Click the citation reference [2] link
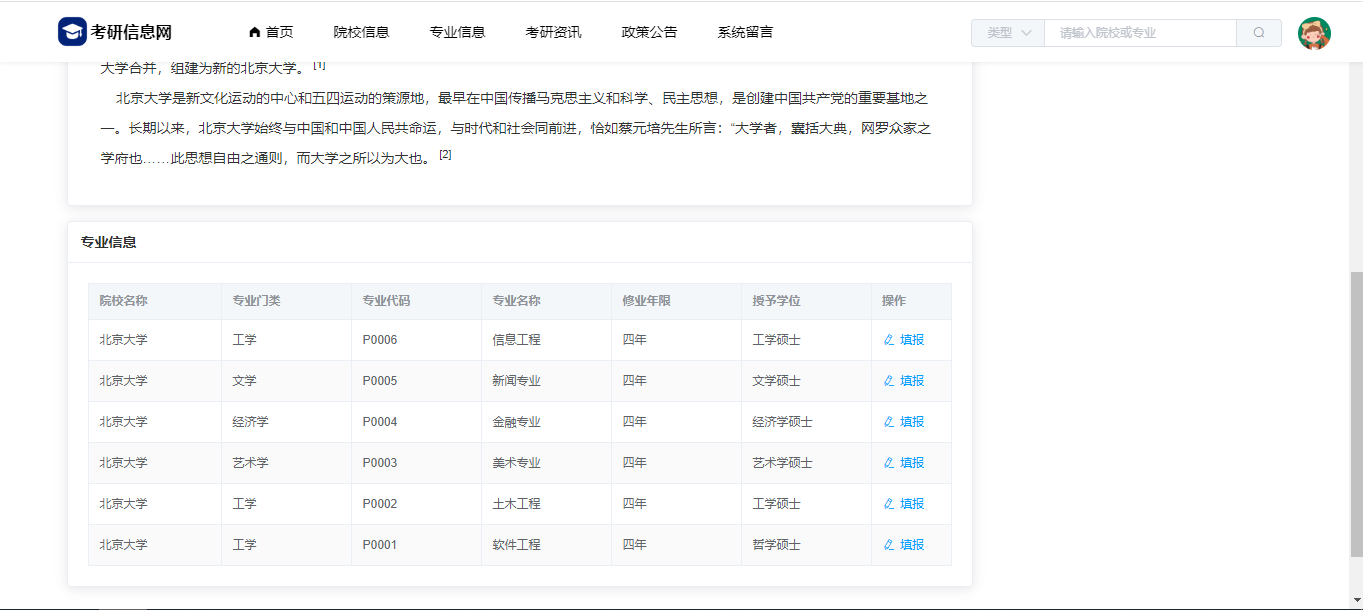This screenshot has height=610, width=1363. click(445, 154)
